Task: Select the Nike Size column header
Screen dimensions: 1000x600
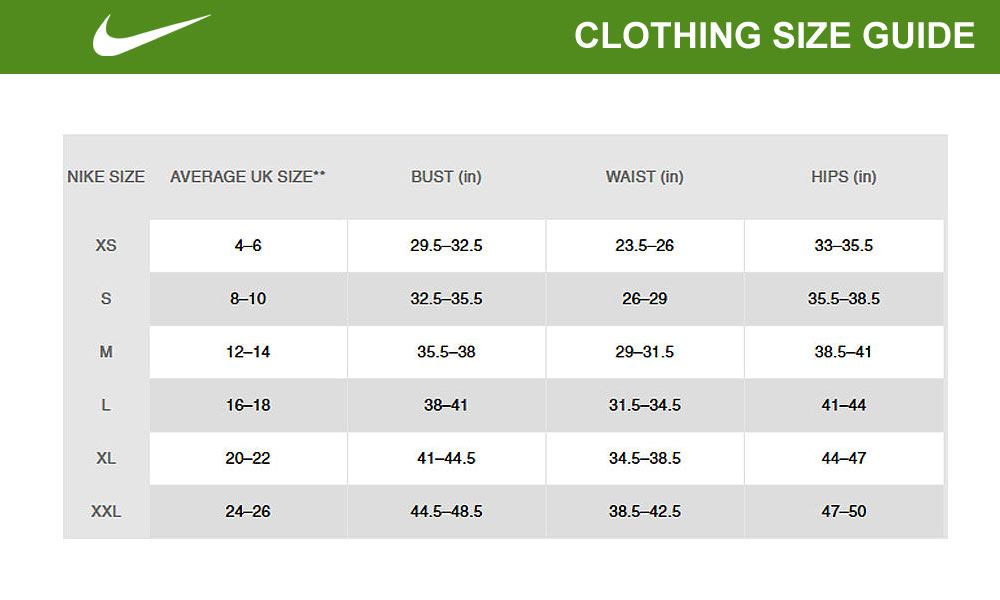Action: pos(106,177)
